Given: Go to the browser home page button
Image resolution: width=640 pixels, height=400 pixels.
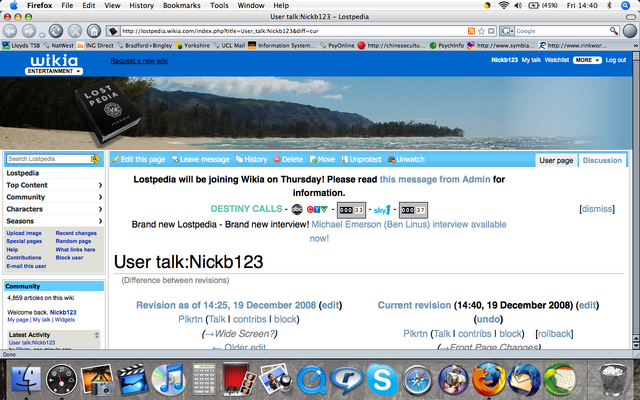Looking at the screenshot, I should click(93, 31).
